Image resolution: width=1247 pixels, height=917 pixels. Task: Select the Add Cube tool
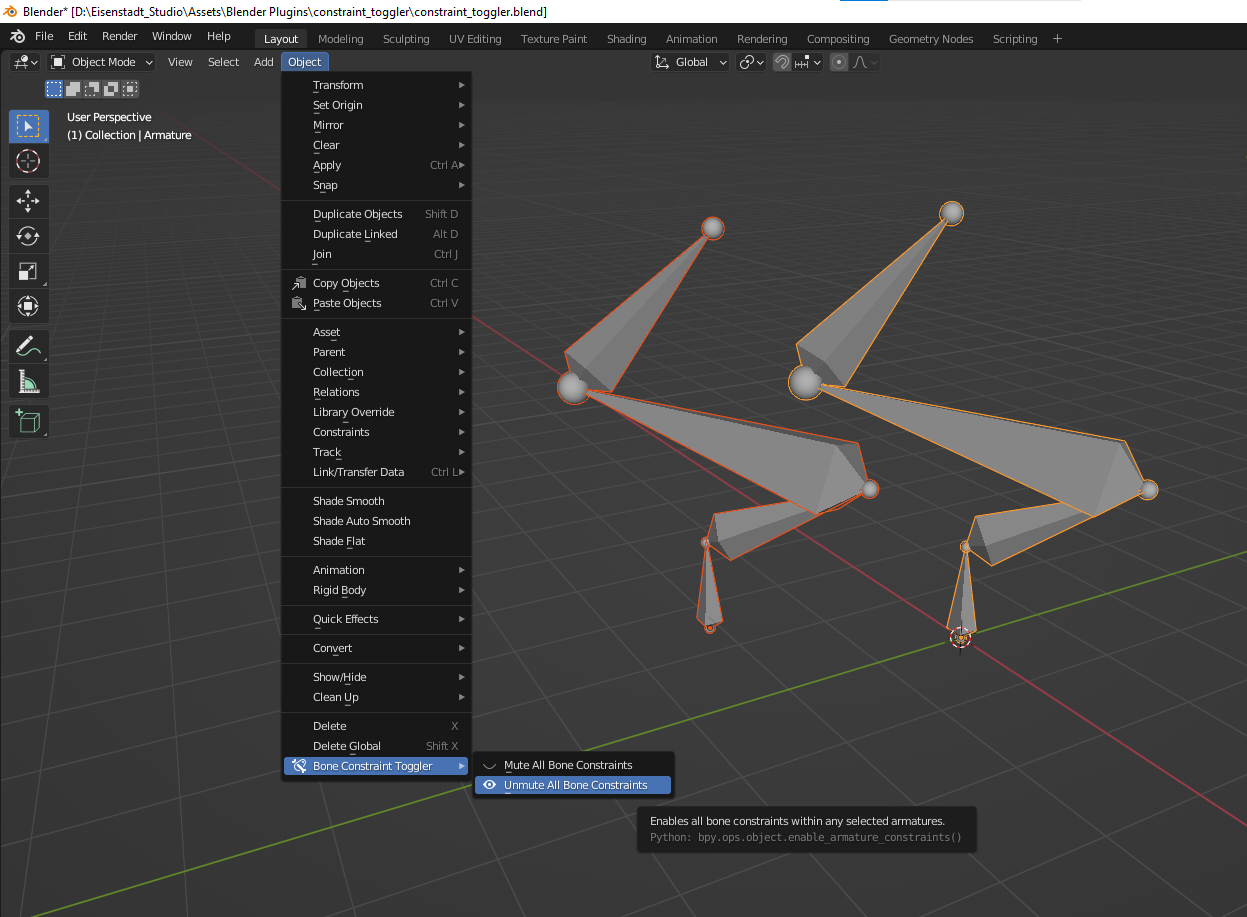point(28,421)
